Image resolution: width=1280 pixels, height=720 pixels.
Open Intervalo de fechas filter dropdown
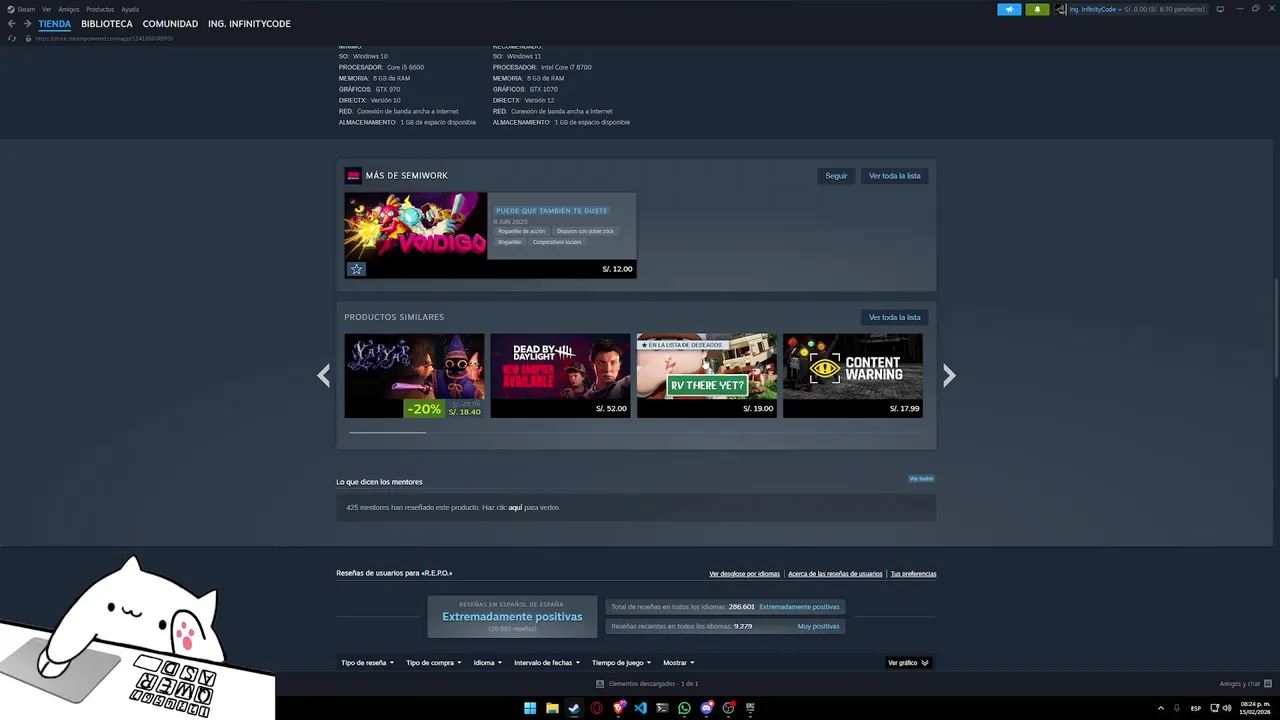546,663
